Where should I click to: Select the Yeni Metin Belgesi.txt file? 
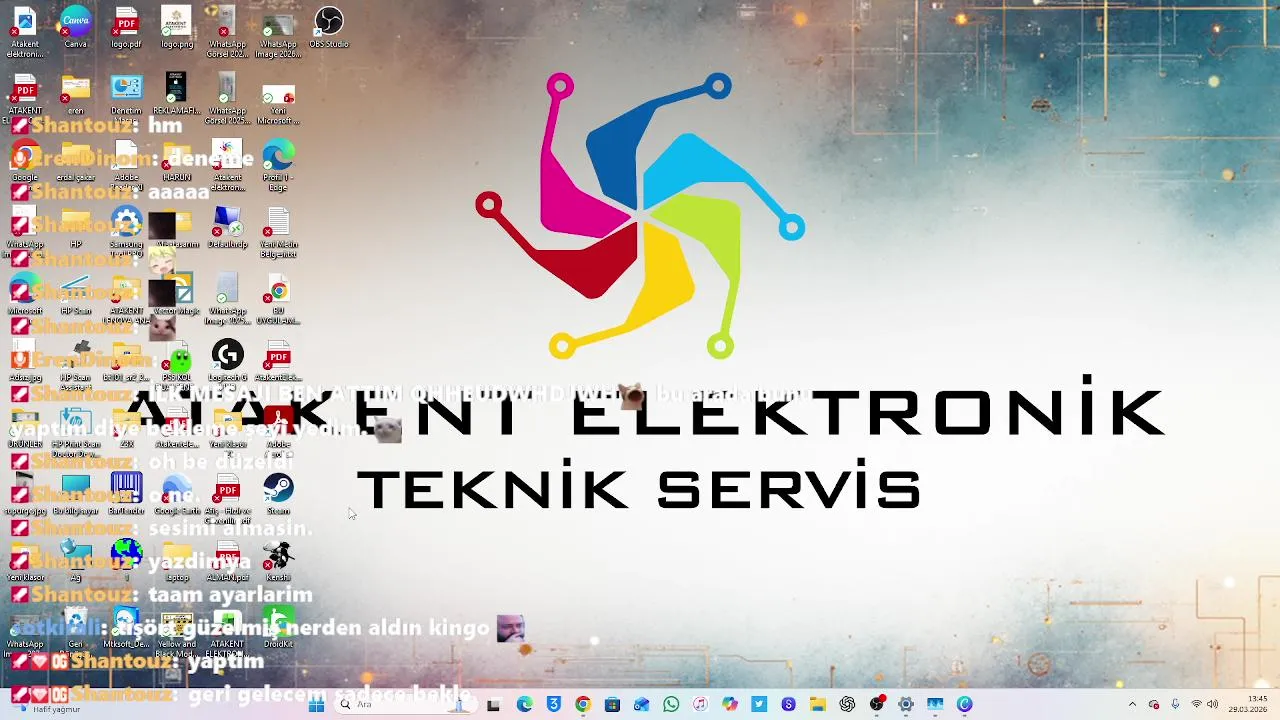pos(278,232)
